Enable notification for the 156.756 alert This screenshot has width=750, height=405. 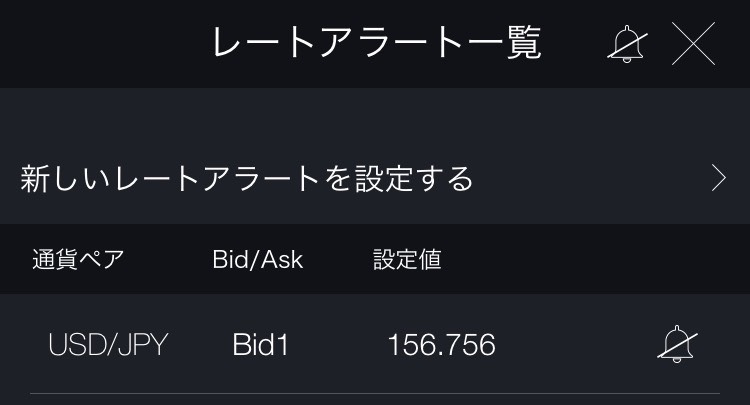click(x=677, y=345)
